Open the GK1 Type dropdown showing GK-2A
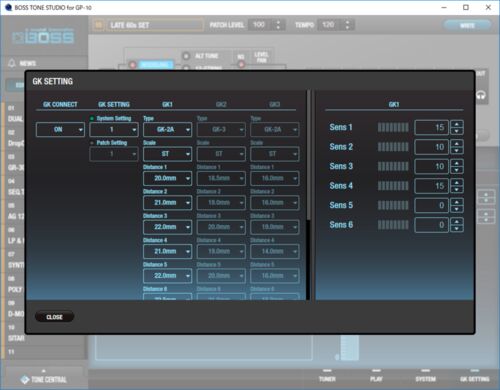Screen dimensions: 500x390 [x=167, y=130]
